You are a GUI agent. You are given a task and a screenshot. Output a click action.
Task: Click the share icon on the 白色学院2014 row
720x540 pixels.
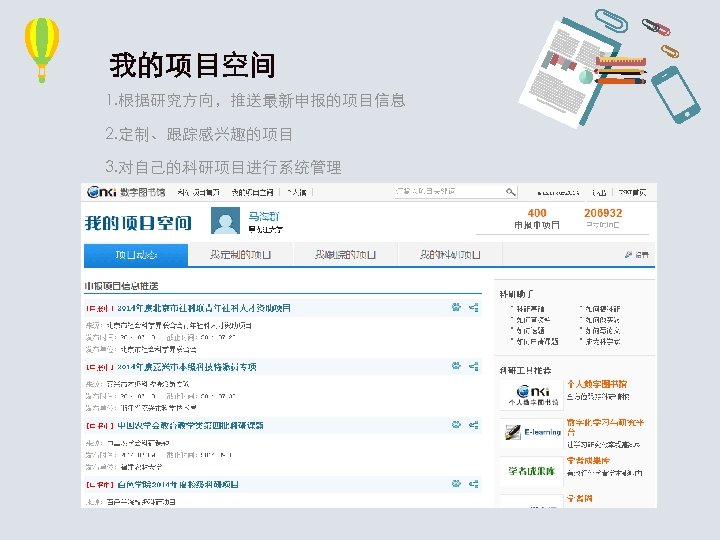click(x=474, y=484)
